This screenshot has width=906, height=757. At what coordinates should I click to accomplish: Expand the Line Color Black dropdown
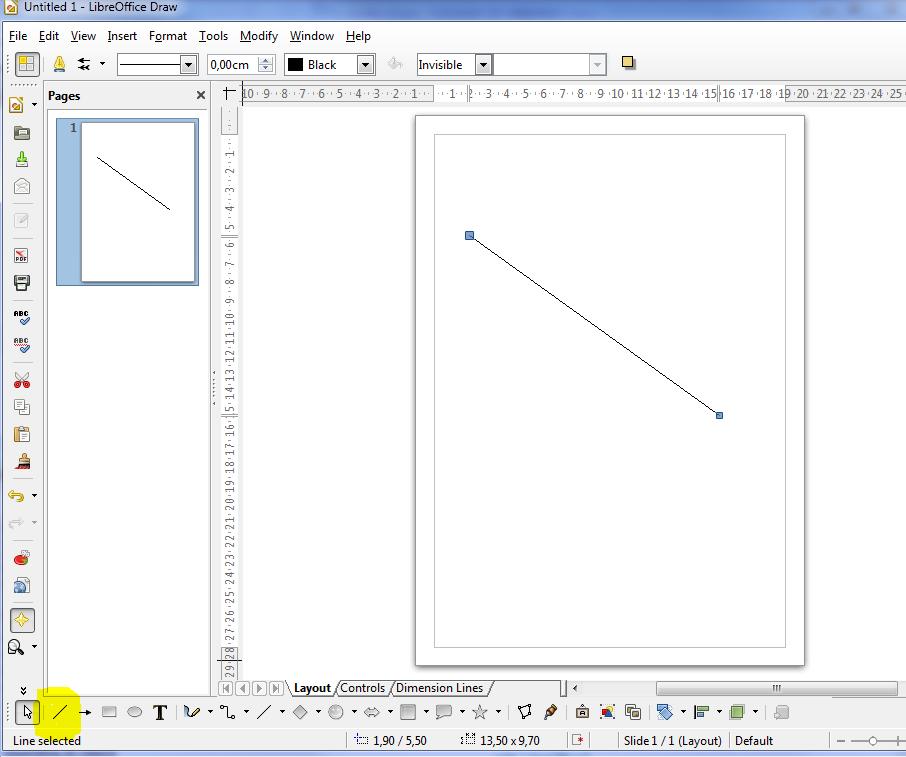coord(365,65)
